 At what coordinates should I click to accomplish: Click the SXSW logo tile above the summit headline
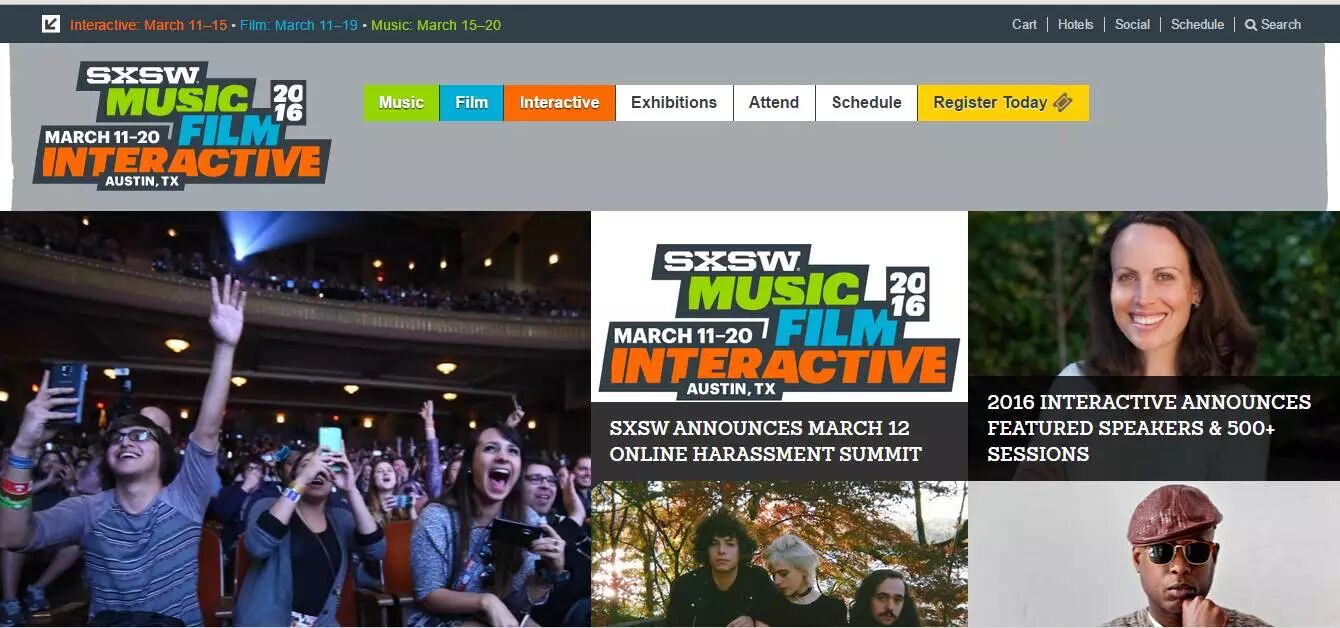point(779,306)
